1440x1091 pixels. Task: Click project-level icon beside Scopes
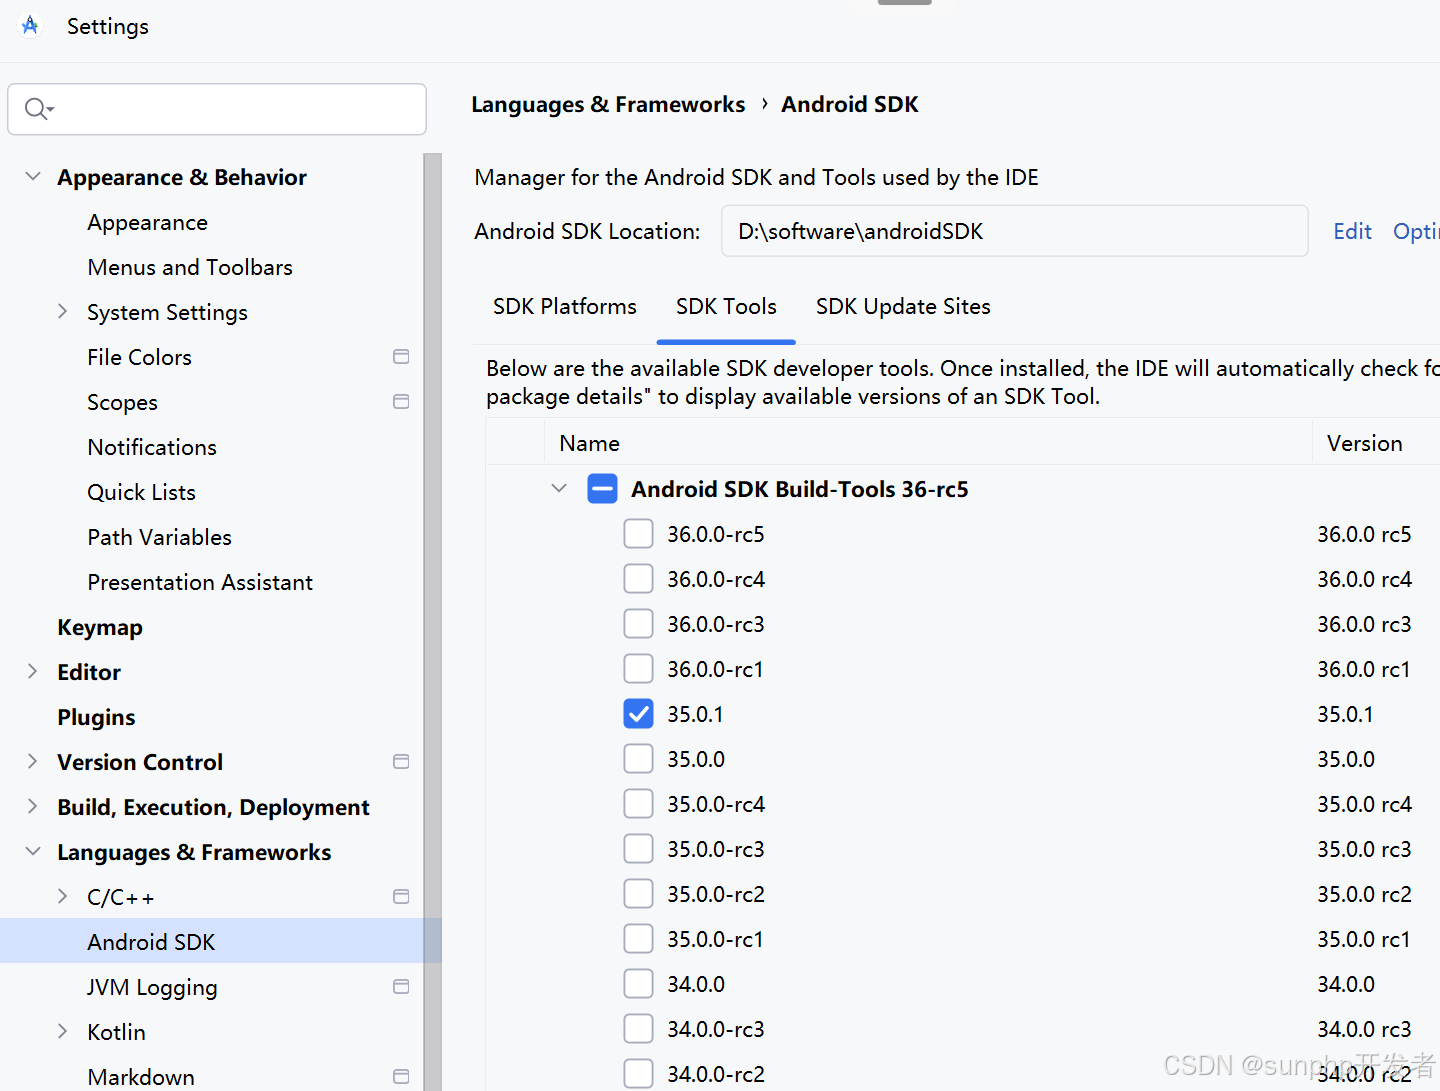pyautogui.click(x=401, y=402)
